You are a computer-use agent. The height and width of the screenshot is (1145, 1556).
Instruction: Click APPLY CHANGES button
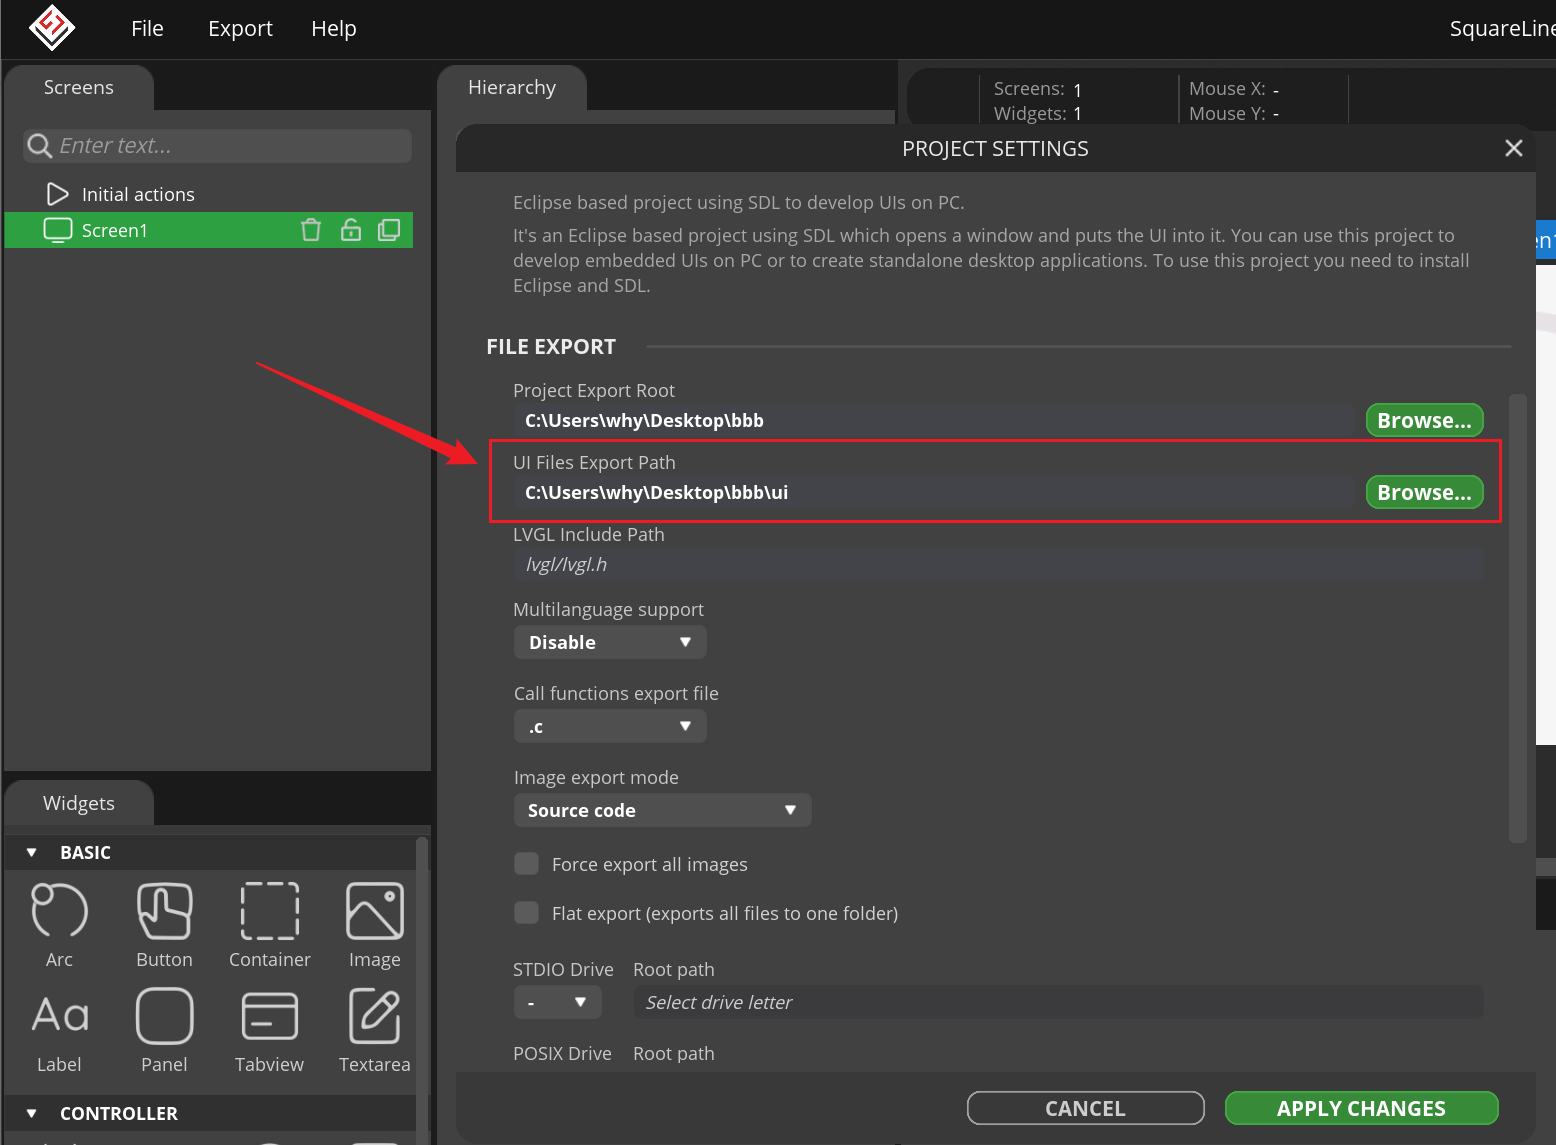(1361, 1108)
